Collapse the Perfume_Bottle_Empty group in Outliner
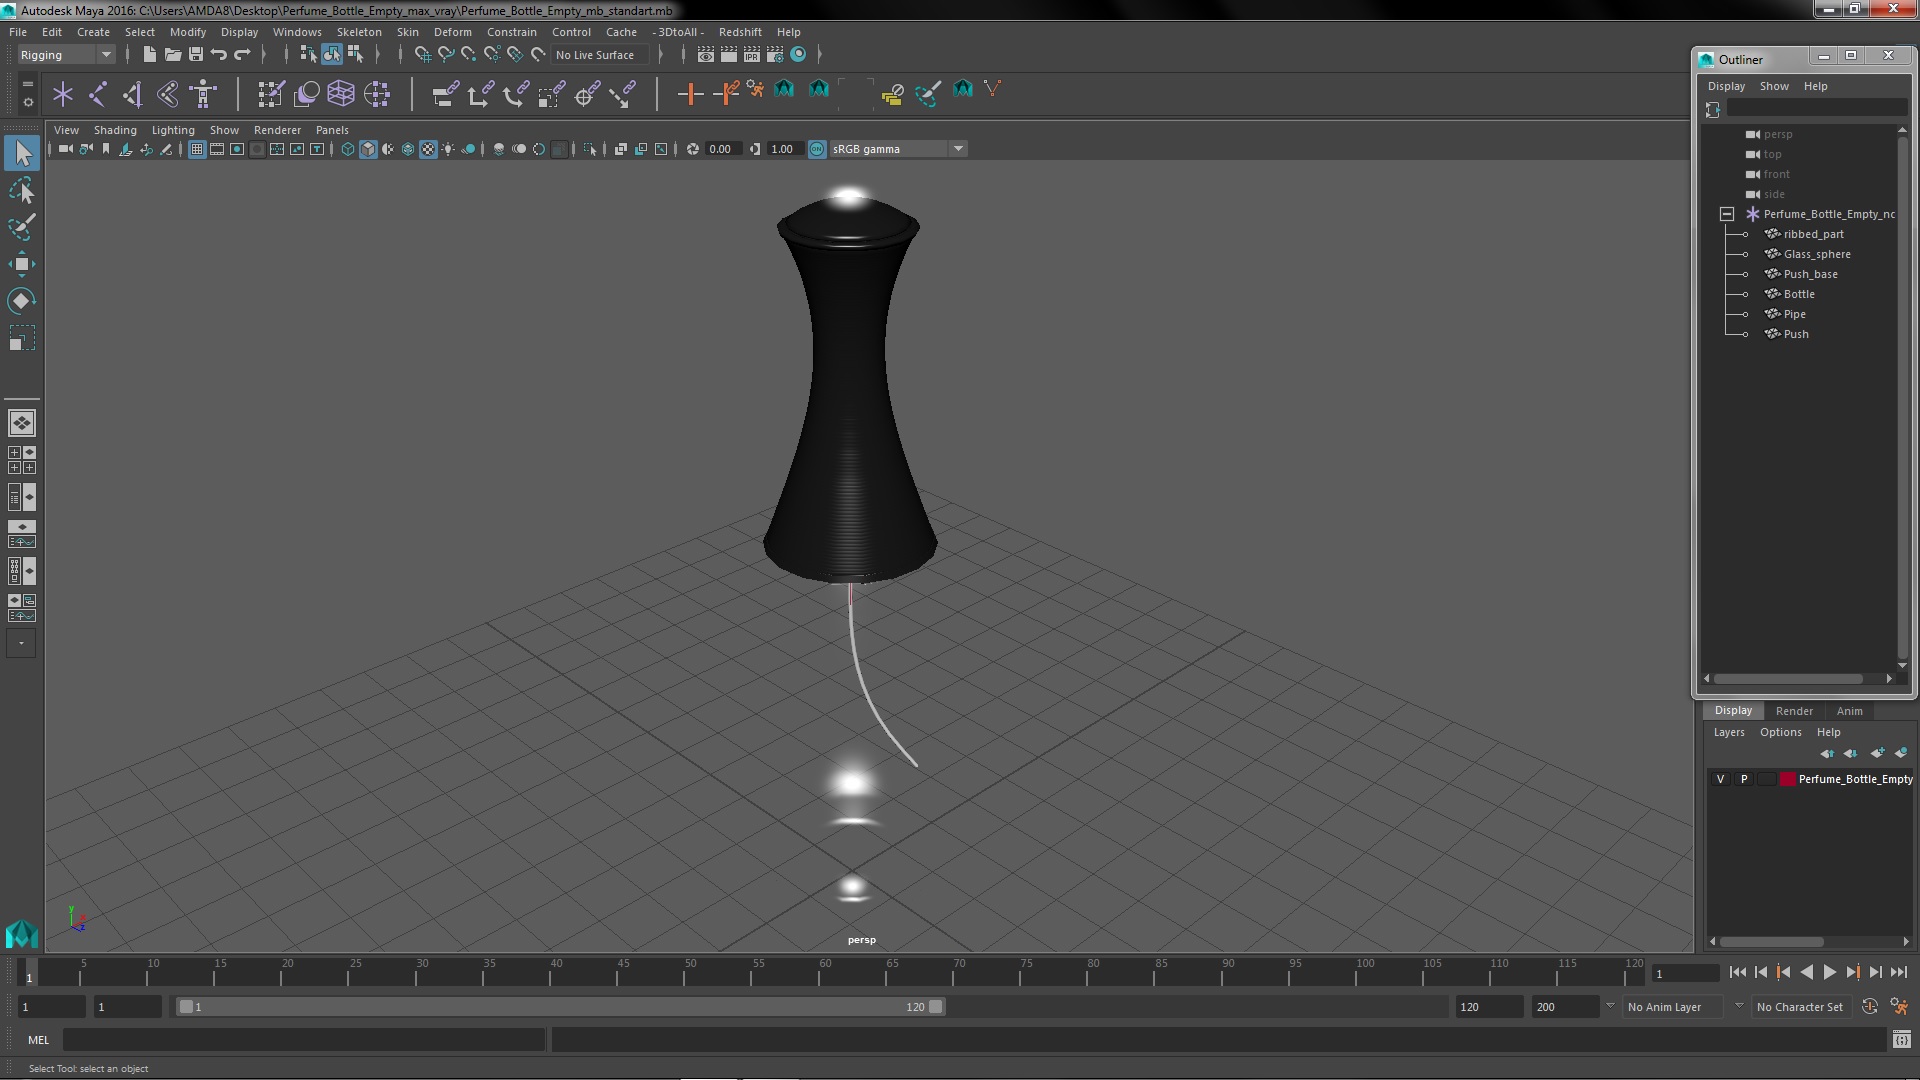The width and height of the screenshot is (1920, 1080). 1727,214
